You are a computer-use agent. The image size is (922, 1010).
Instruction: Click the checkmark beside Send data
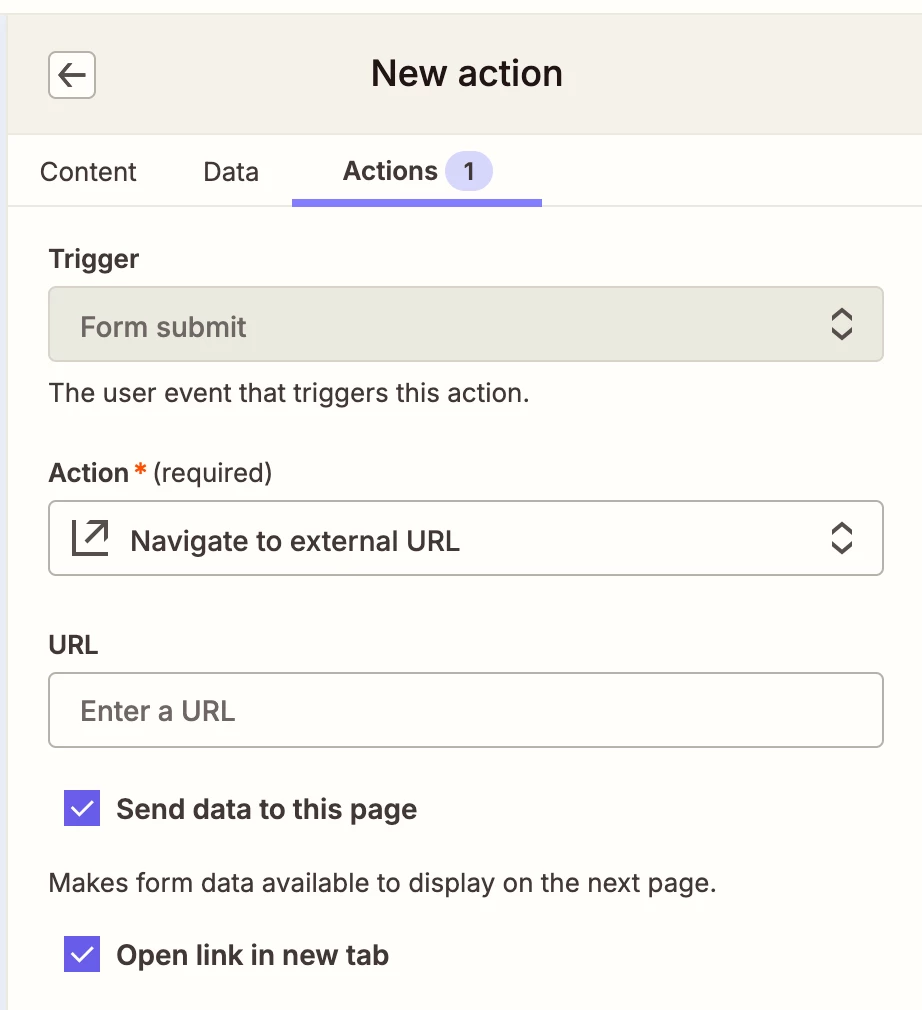(x=82, y=808)
